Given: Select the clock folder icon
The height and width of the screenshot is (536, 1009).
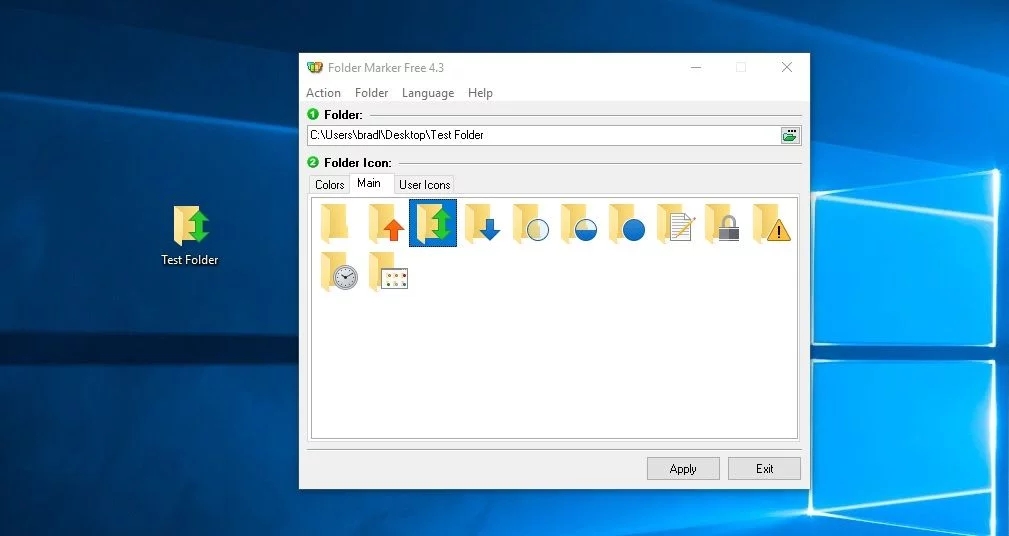Looking at the screenshot, I should pyautogui.click(x=338, y=272).
